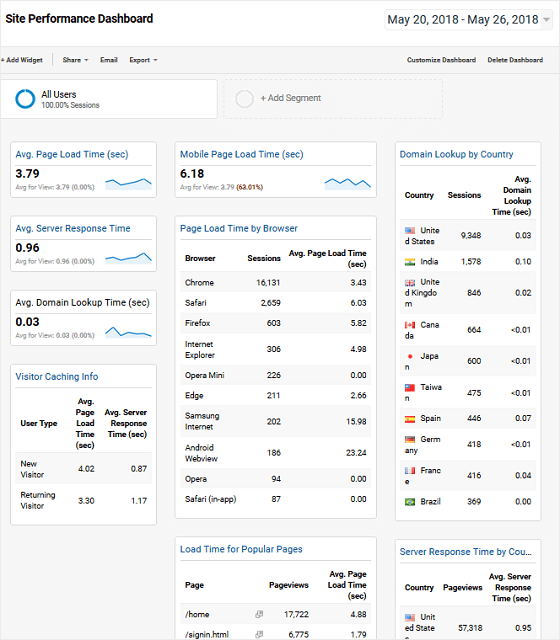
Task: Click the All Users segment circle icon
Action: coord(25,99)
